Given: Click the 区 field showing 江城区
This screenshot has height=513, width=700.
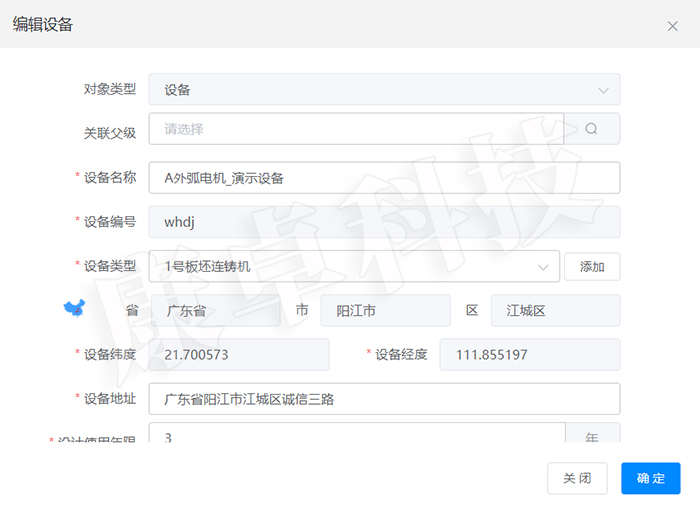Looking at the screenshot, I should (x=555, y=311).
